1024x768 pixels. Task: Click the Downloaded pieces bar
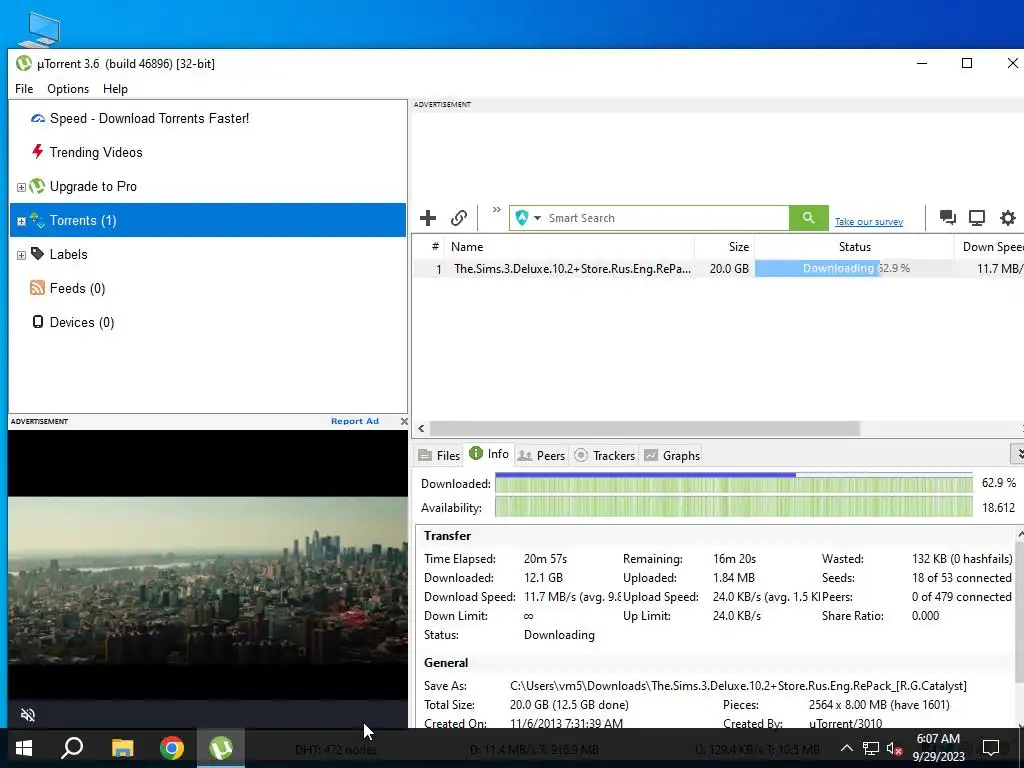click(733, 483)
